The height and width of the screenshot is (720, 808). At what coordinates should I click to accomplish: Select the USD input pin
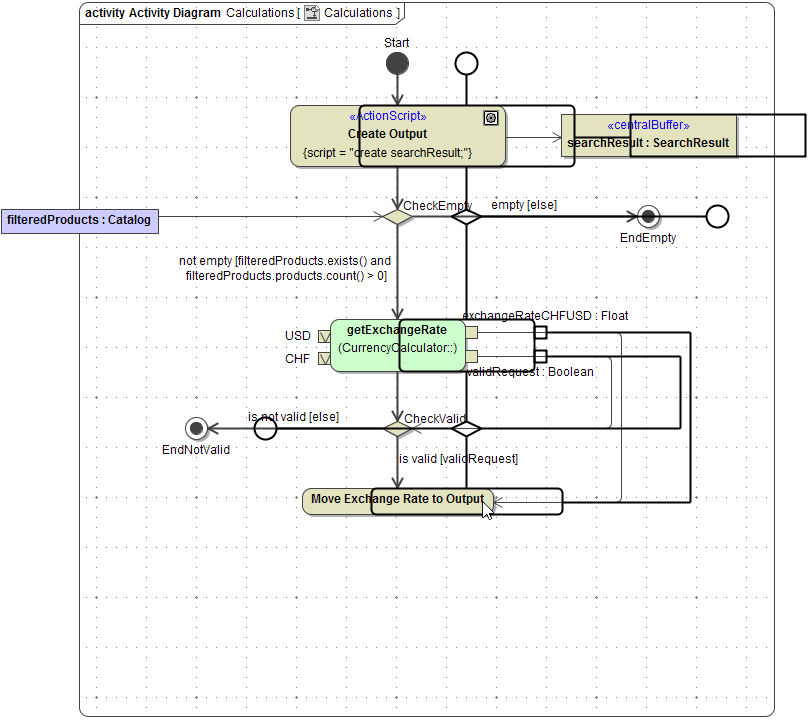[x=323, y=336]
